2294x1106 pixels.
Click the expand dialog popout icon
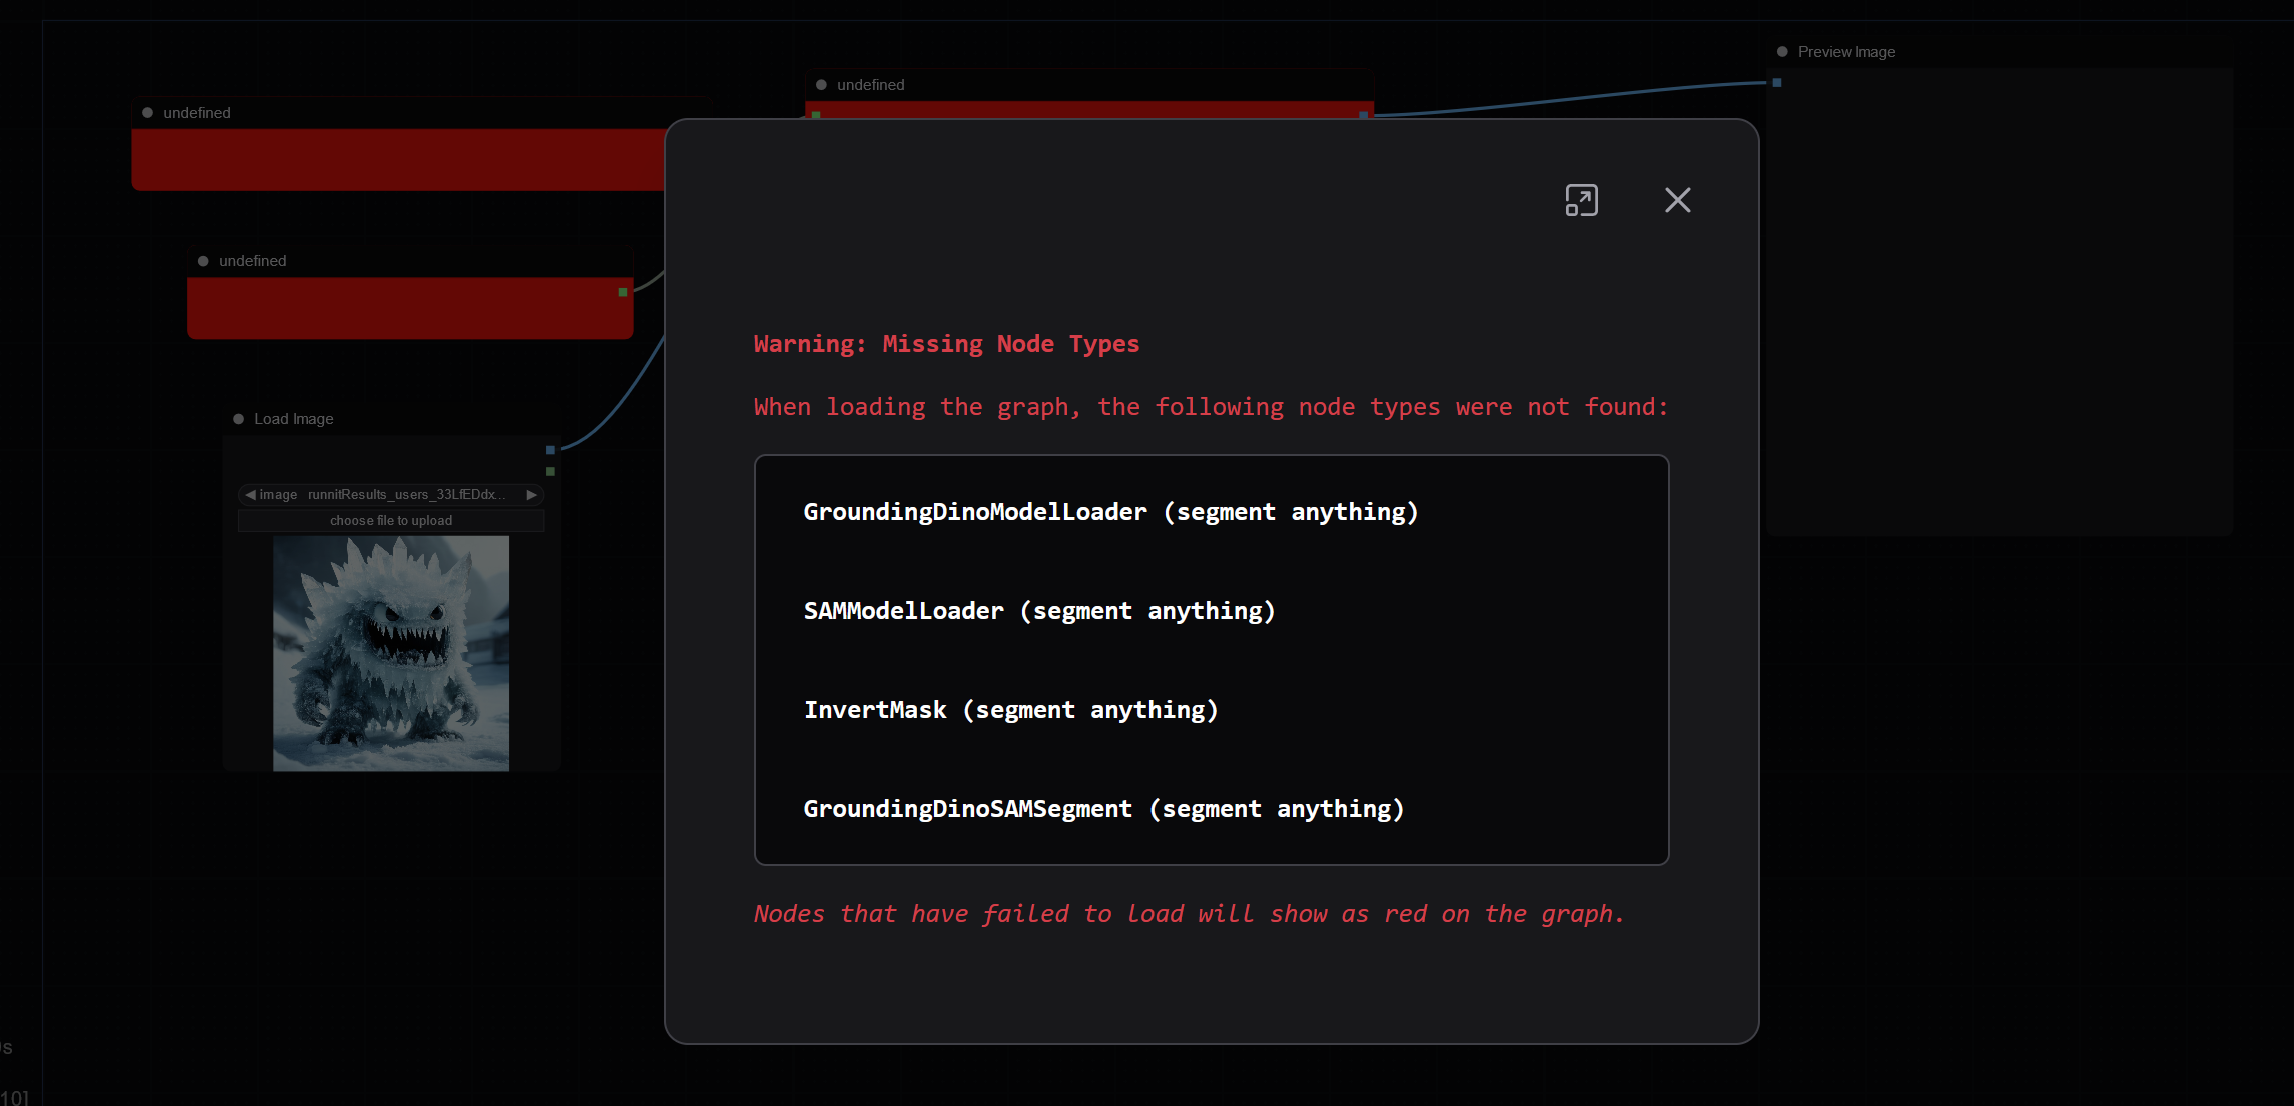pos(1581,200)
